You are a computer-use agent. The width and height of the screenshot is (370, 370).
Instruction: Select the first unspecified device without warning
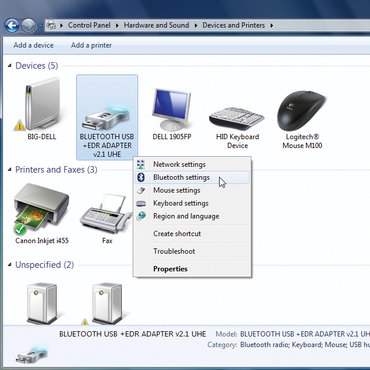[42, 303]
